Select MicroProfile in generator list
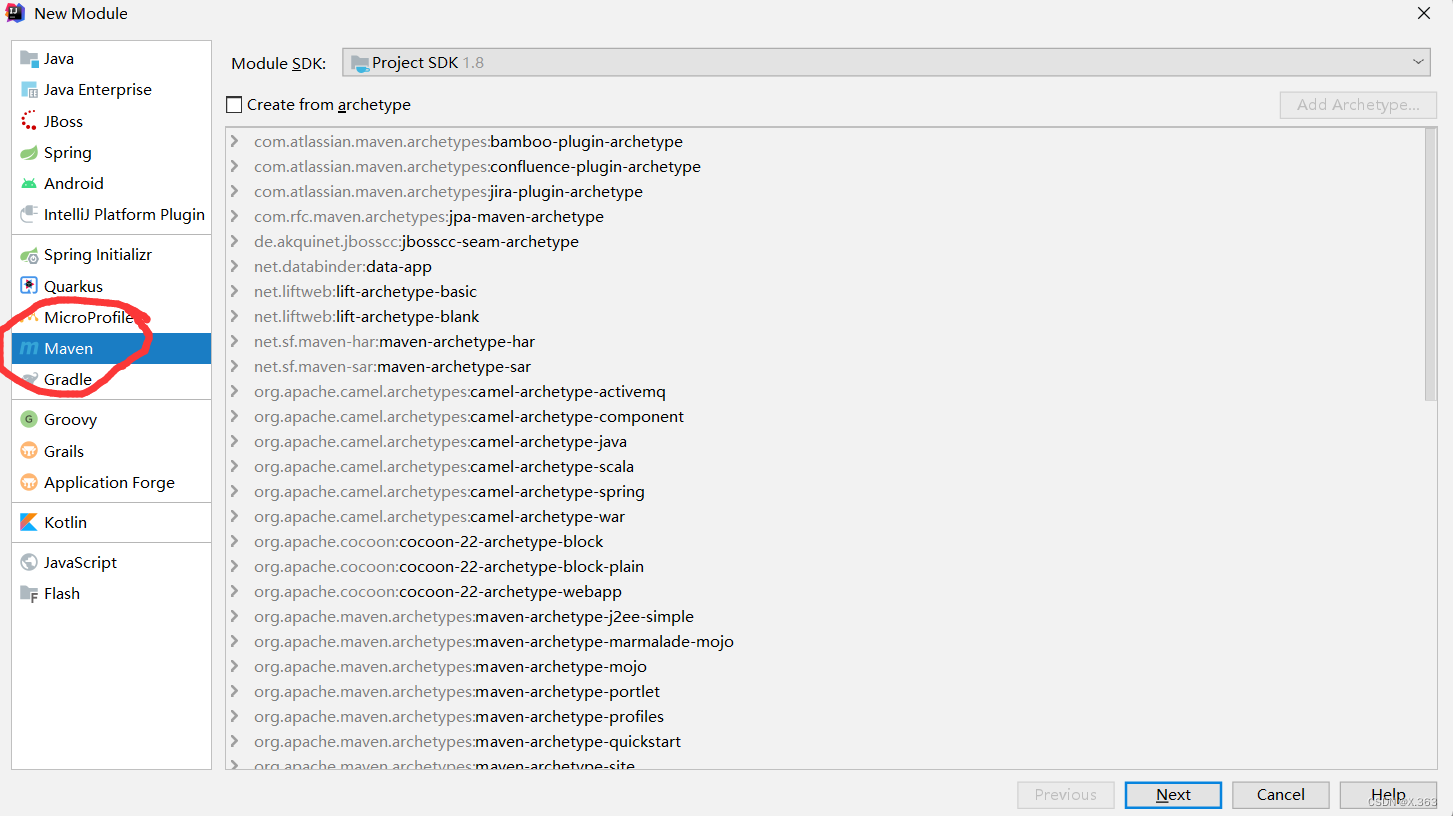Image resolution: width=1453 pixels, height=816 pixels. [111, 317]
